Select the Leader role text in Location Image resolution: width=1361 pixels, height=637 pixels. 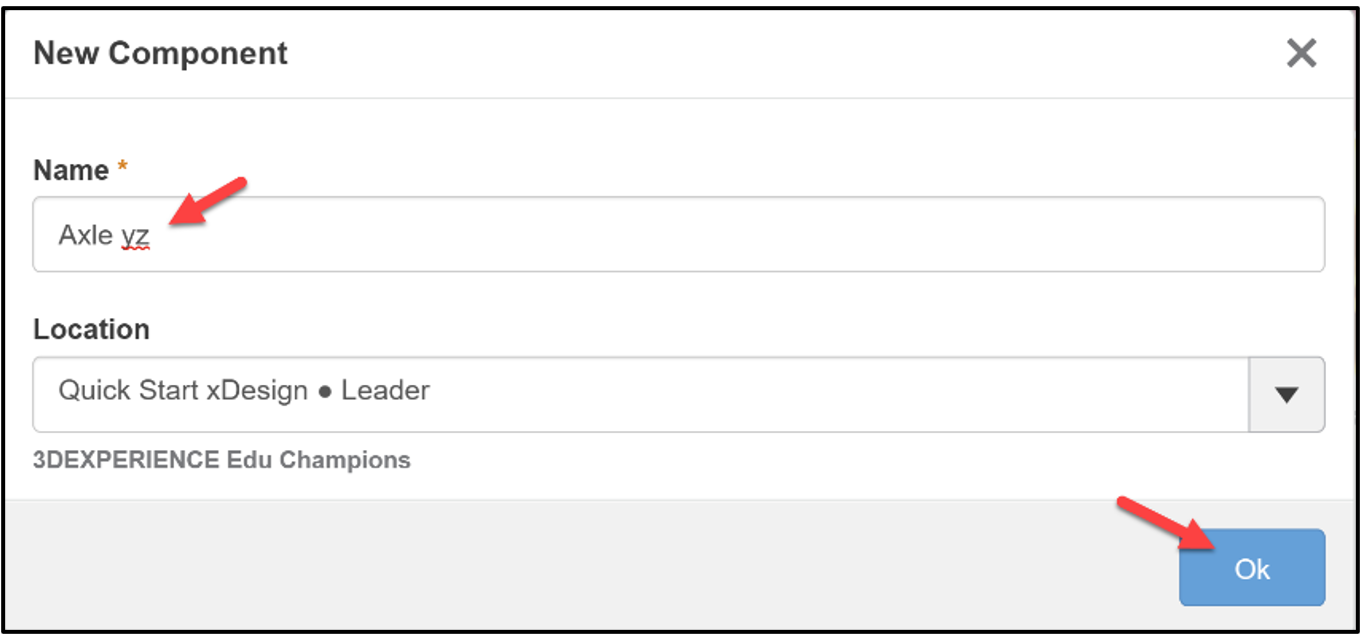[385, 390]
